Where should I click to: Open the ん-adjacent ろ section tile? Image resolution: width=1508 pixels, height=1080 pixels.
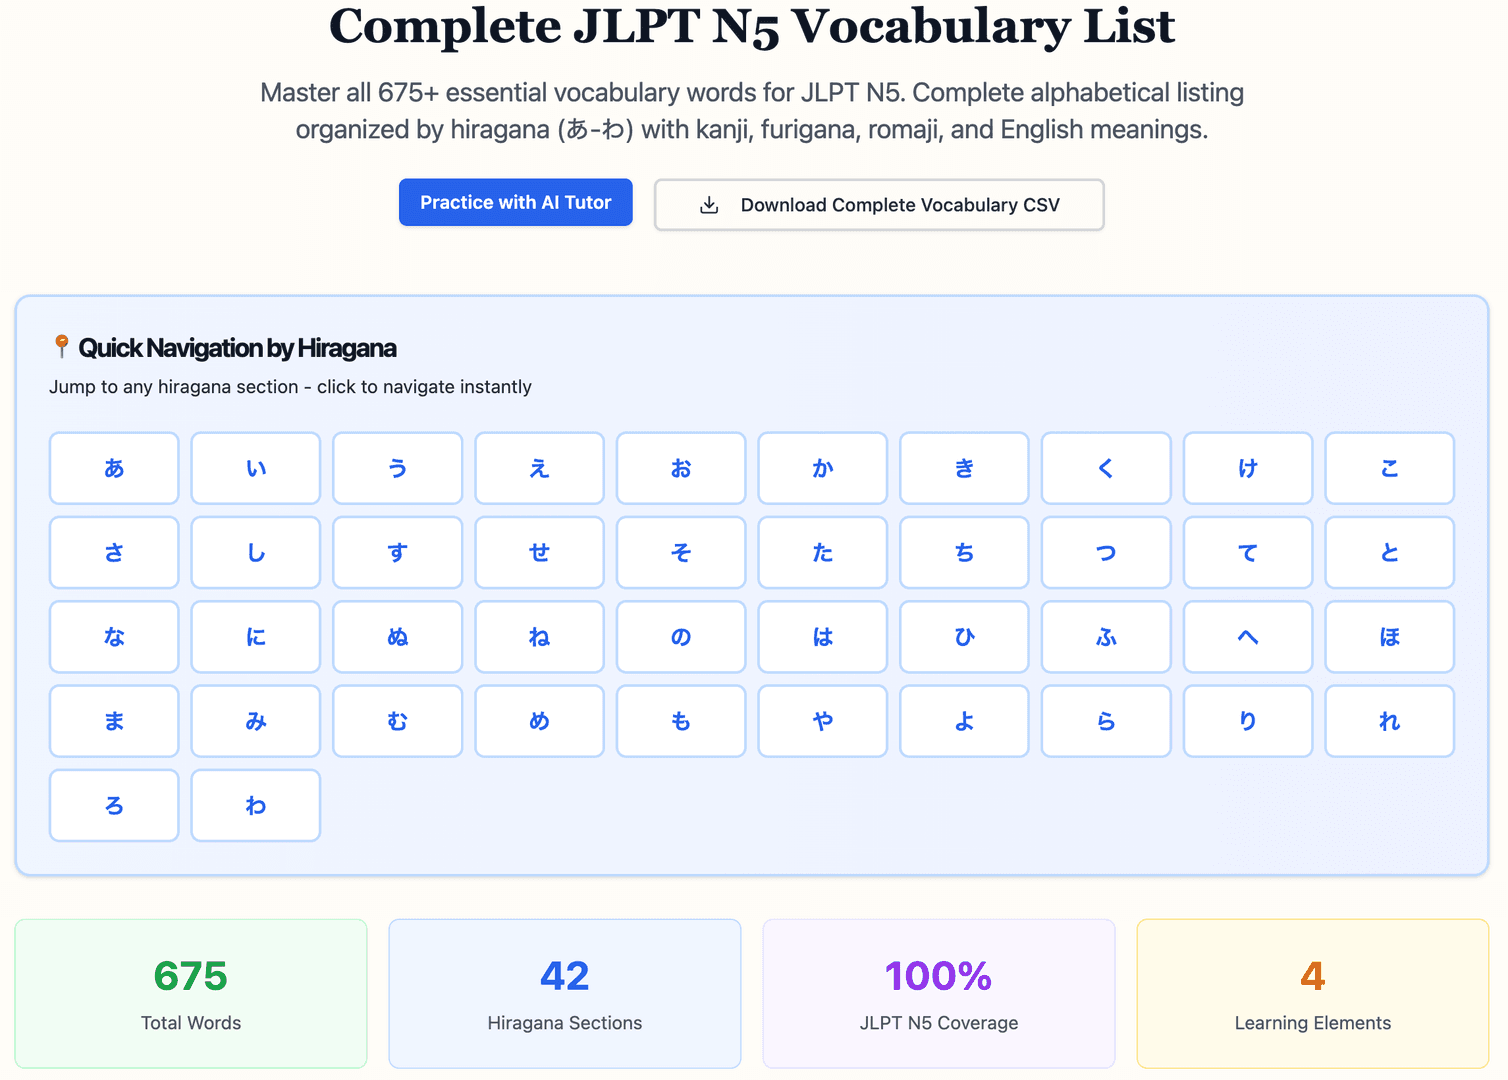(114, 804)
